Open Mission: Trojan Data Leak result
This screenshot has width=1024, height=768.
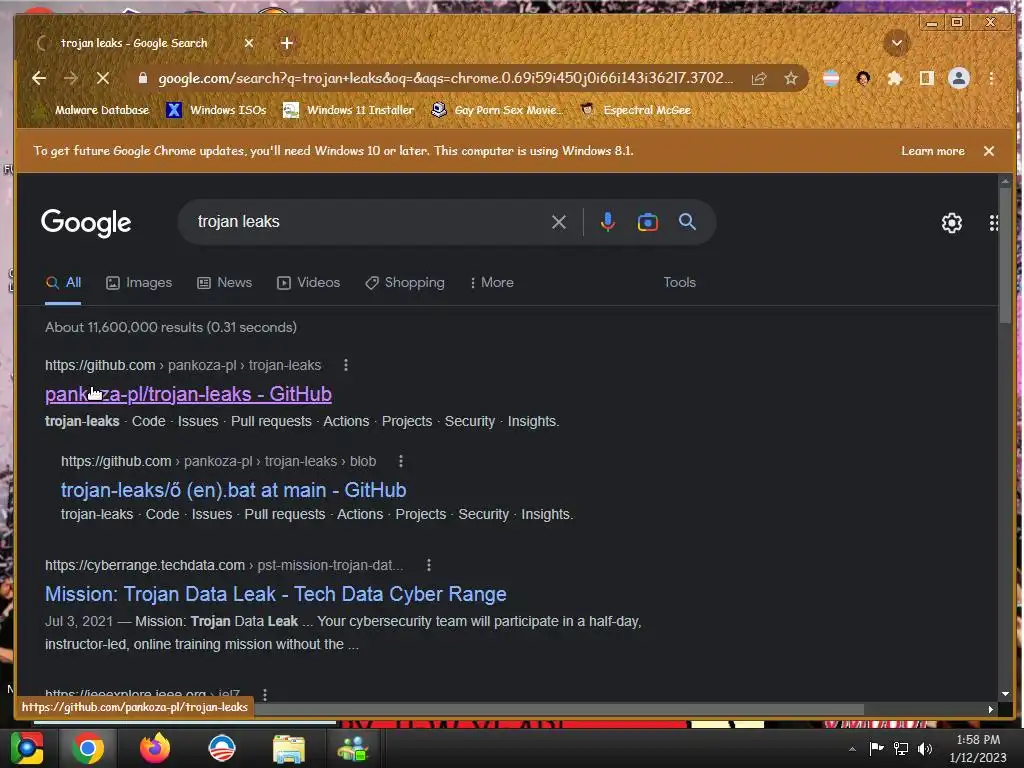pyautogui.click(x=276, y=594)
